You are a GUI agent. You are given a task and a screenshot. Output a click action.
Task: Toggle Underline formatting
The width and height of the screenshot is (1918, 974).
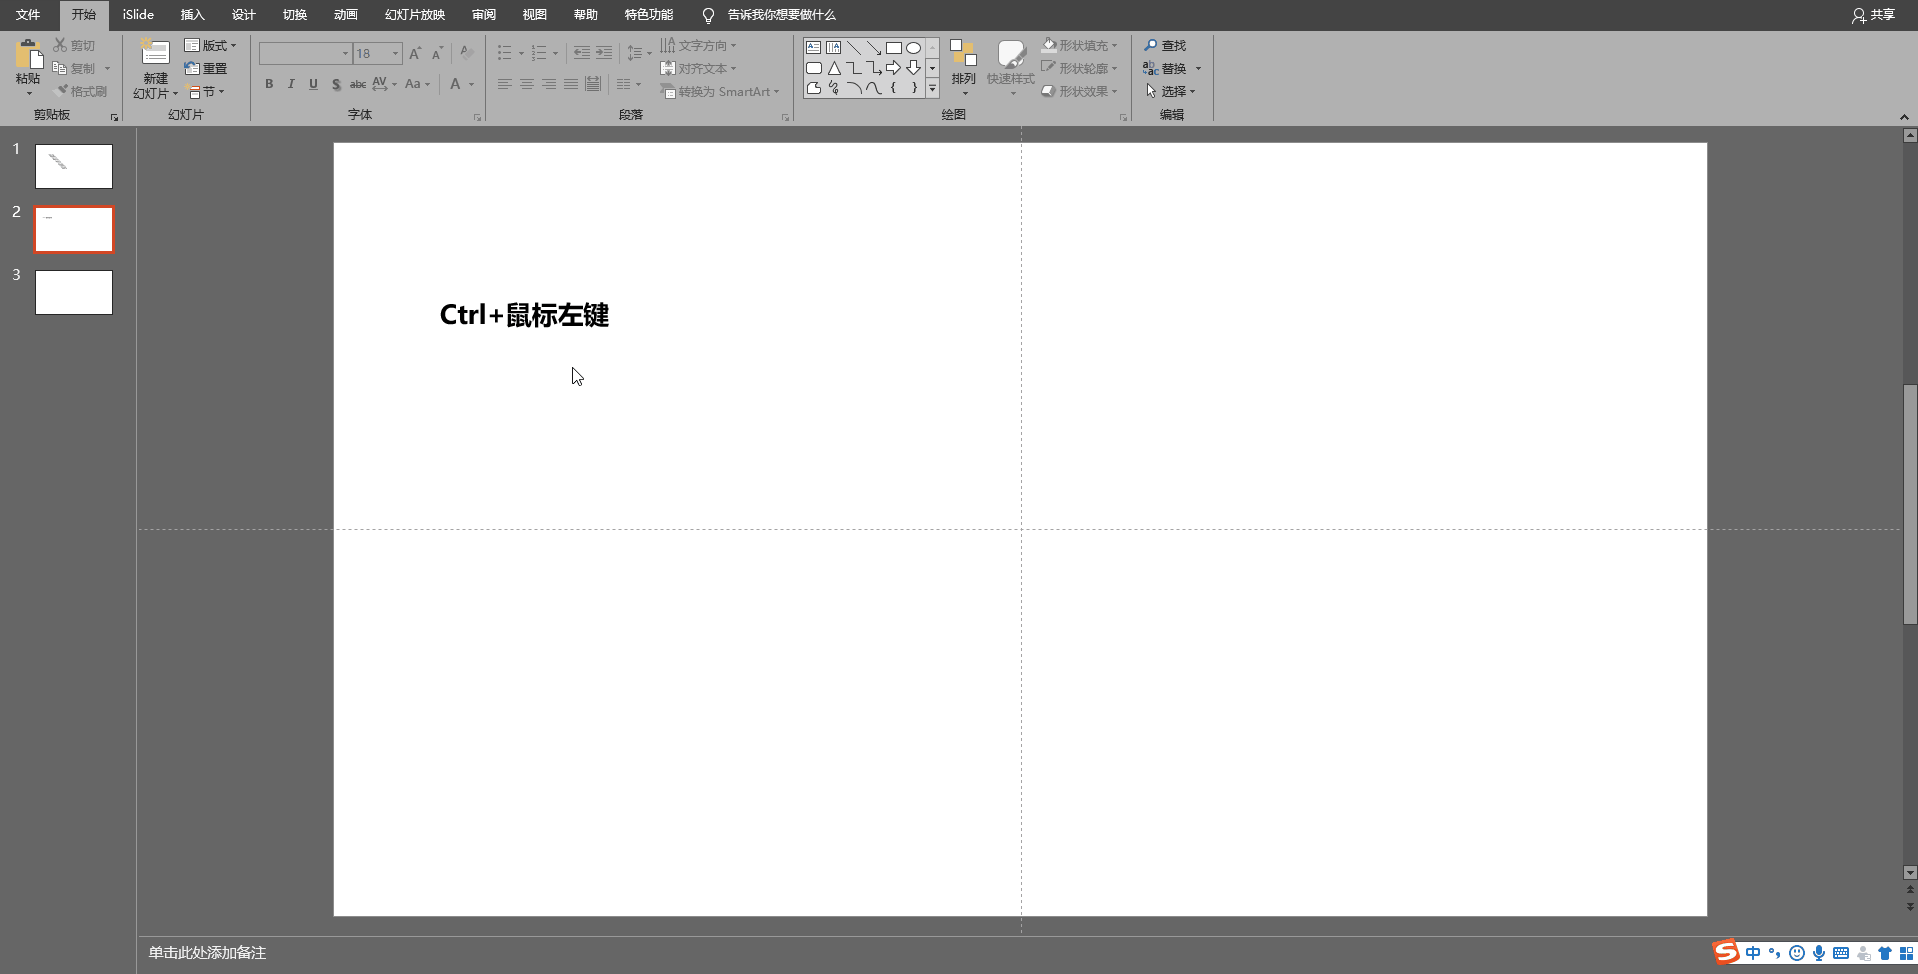point(313,84)
